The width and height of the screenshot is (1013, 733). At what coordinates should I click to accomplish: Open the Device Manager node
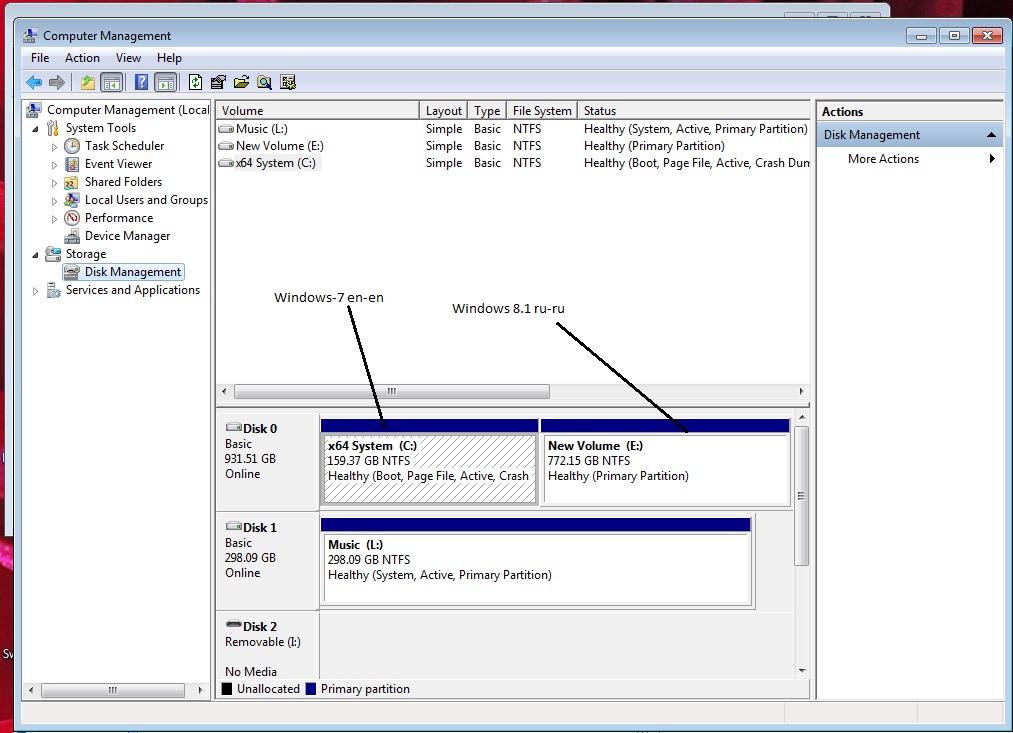127,236
